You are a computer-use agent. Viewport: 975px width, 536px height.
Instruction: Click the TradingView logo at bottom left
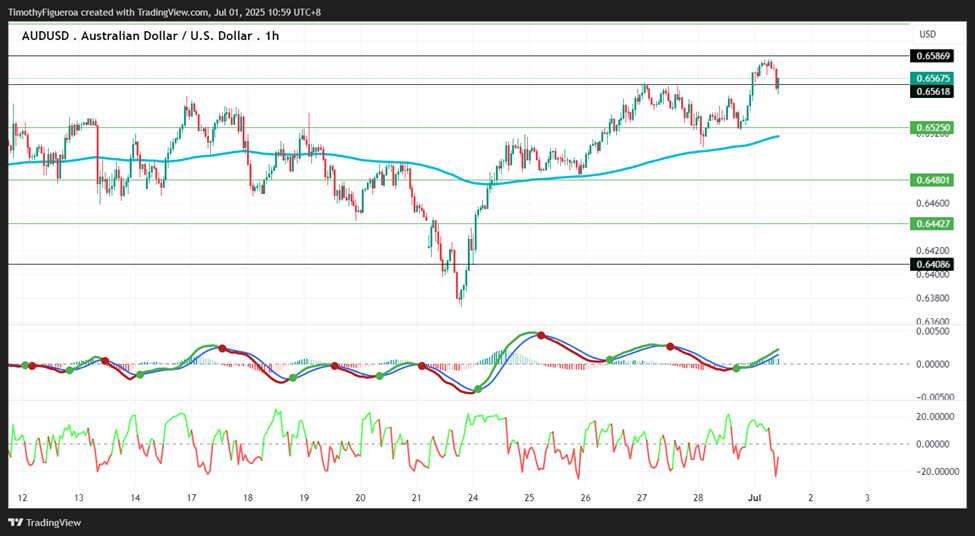44,523
